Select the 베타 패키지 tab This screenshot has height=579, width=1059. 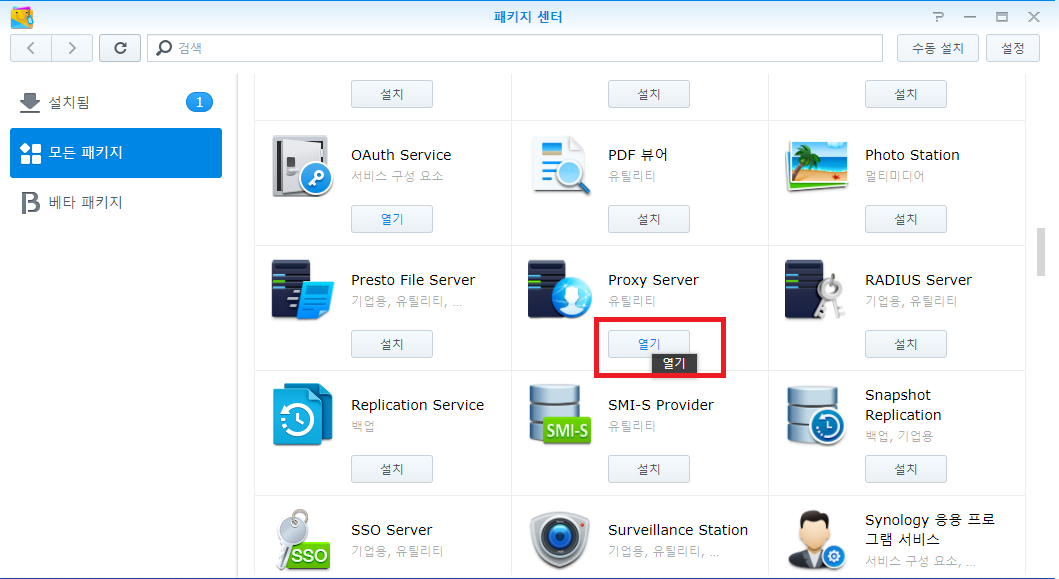click(x=116, y=203)
